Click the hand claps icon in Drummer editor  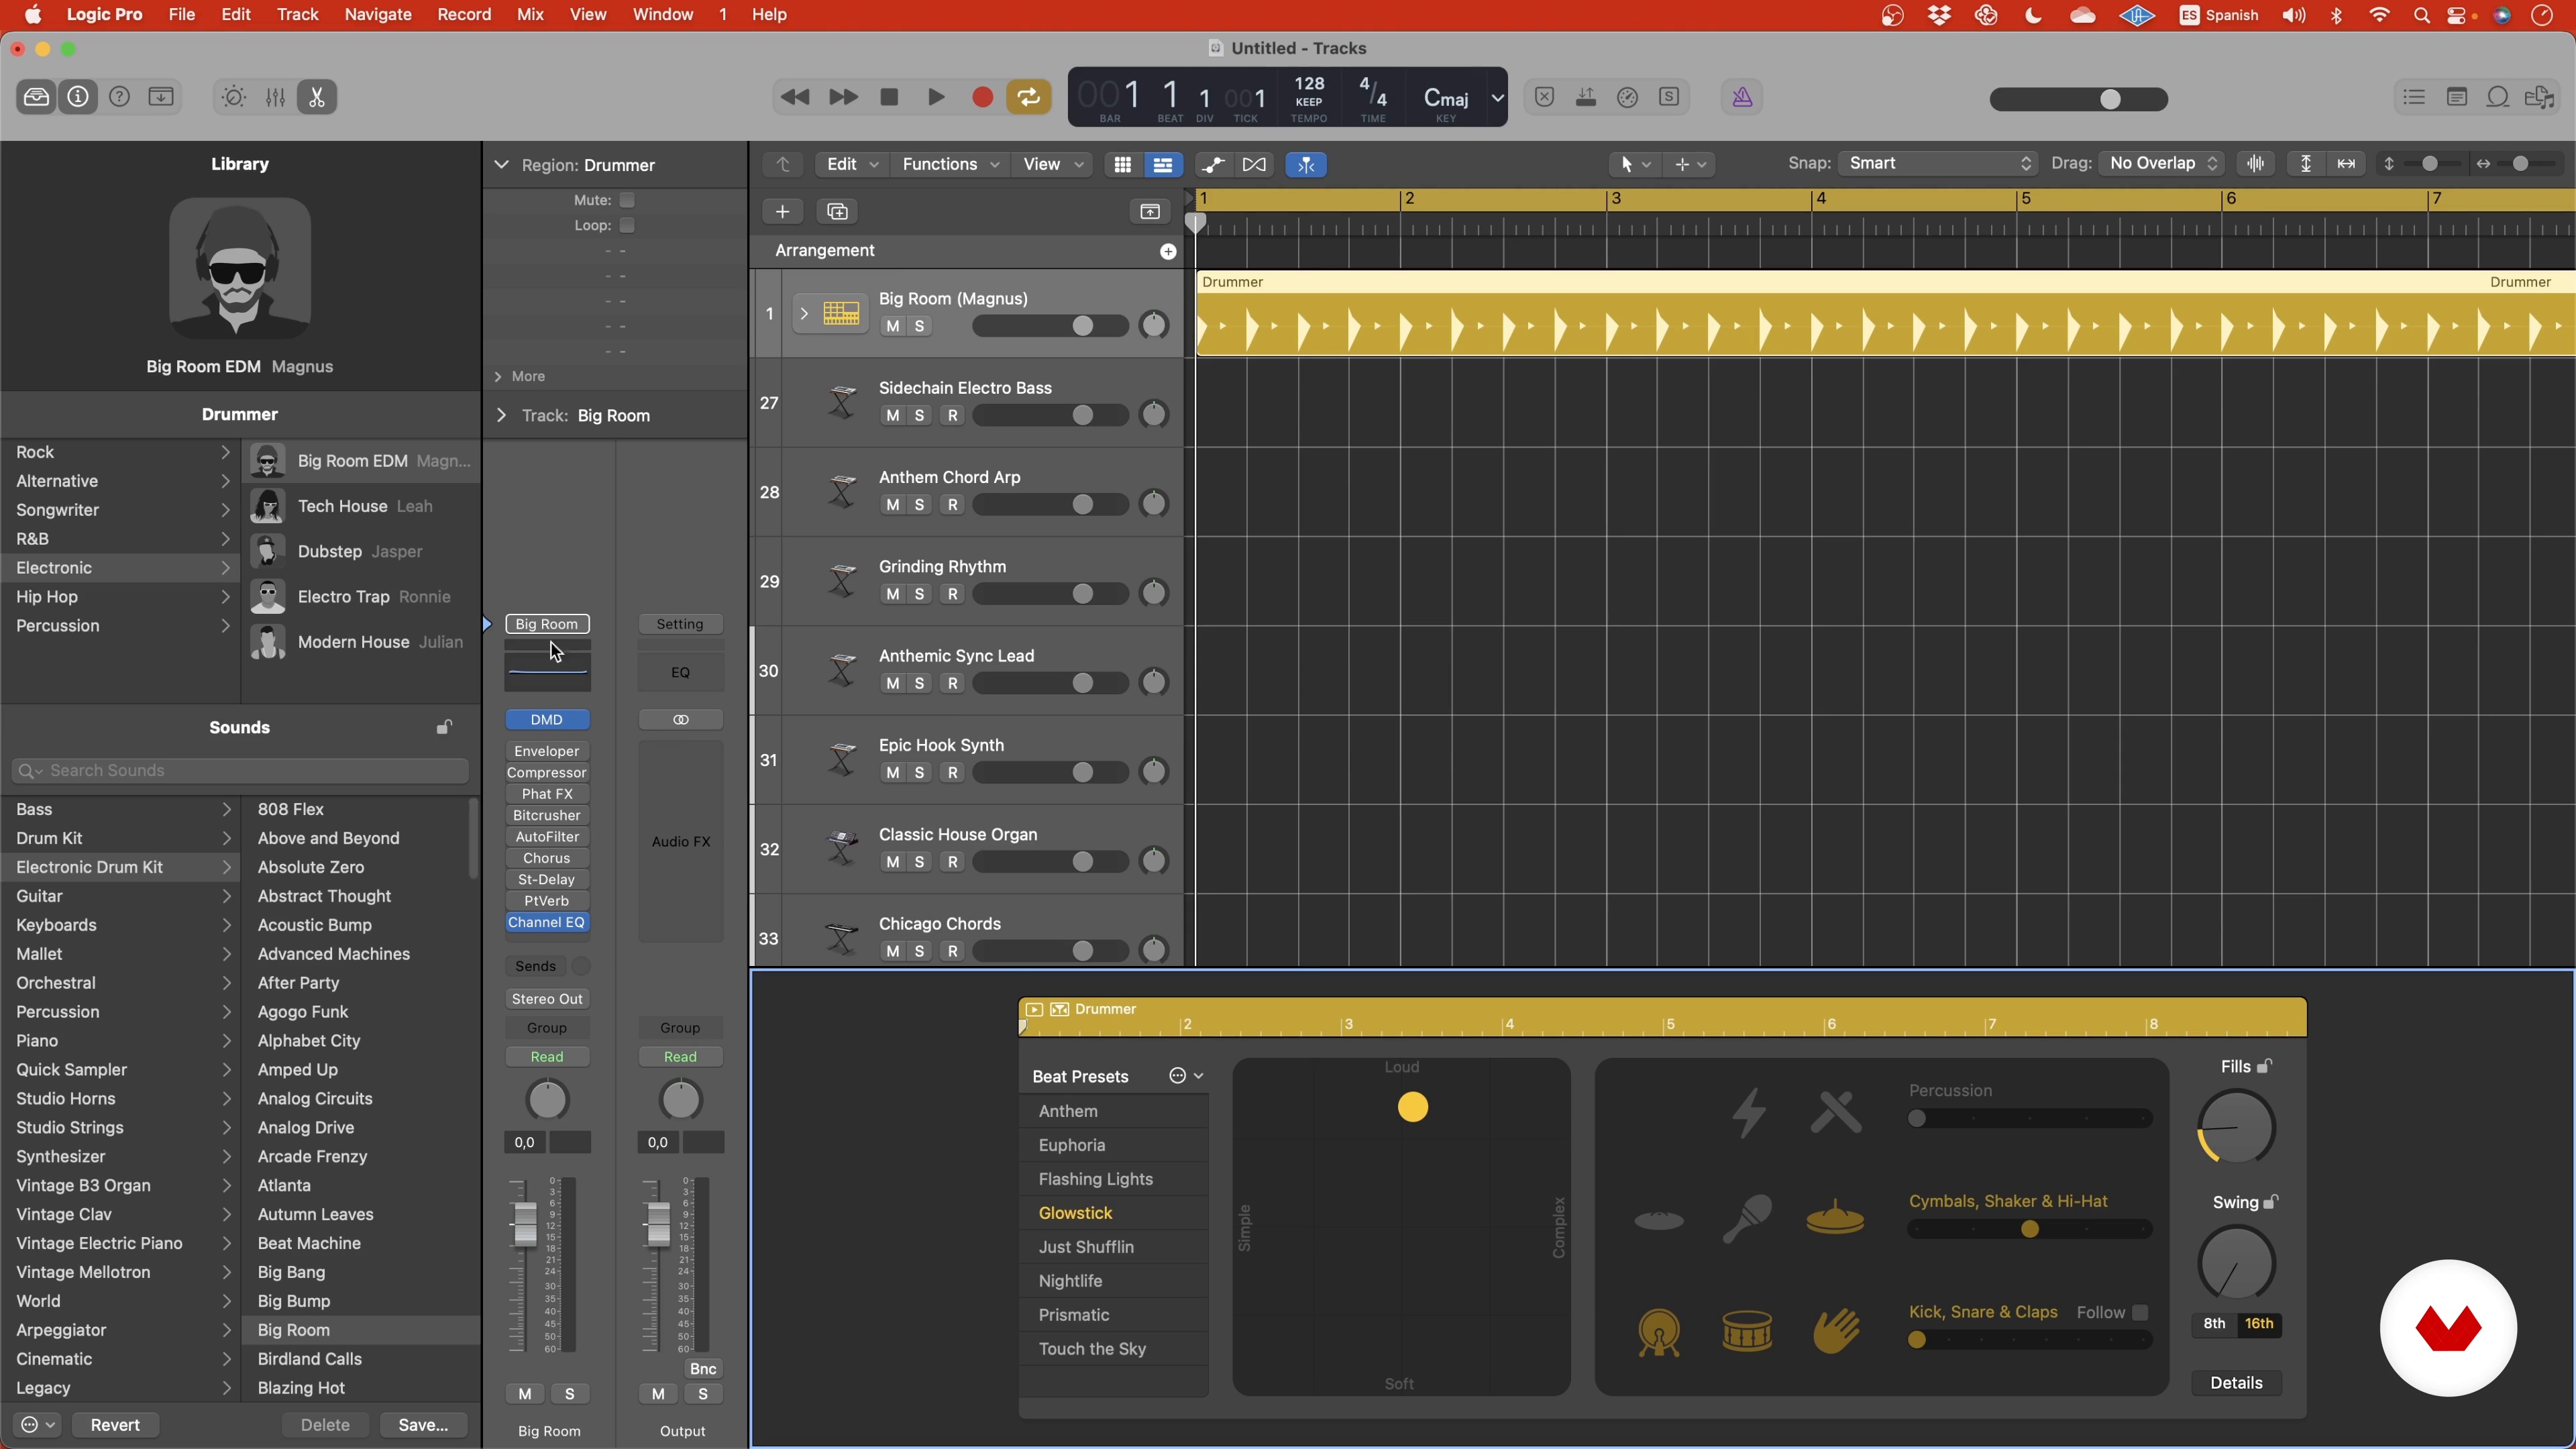[1836, 1331]
